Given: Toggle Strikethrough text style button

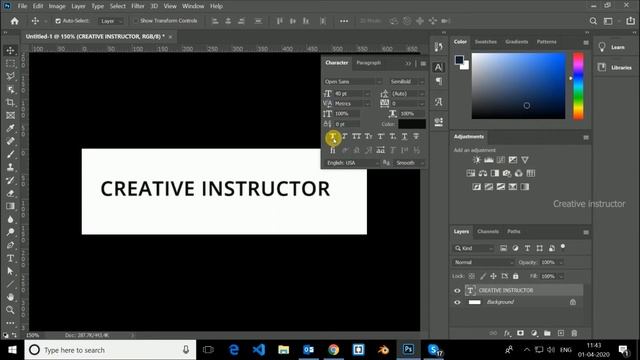Looking at the screenshot, I should tap(416, 137).
